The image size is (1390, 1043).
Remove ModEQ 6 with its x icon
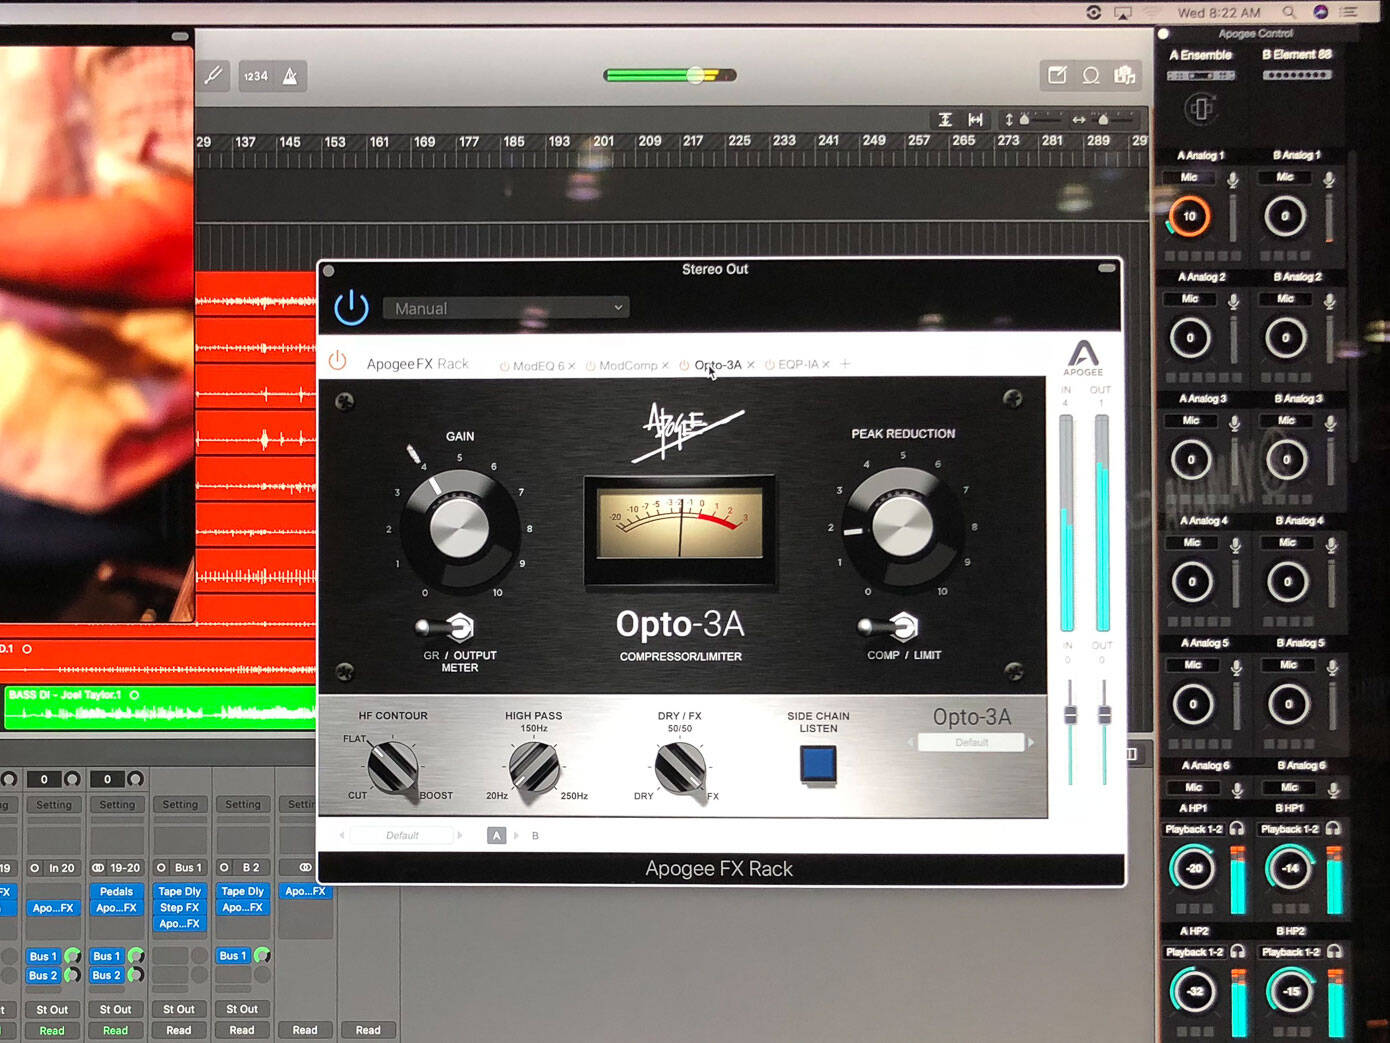point(572,366)
